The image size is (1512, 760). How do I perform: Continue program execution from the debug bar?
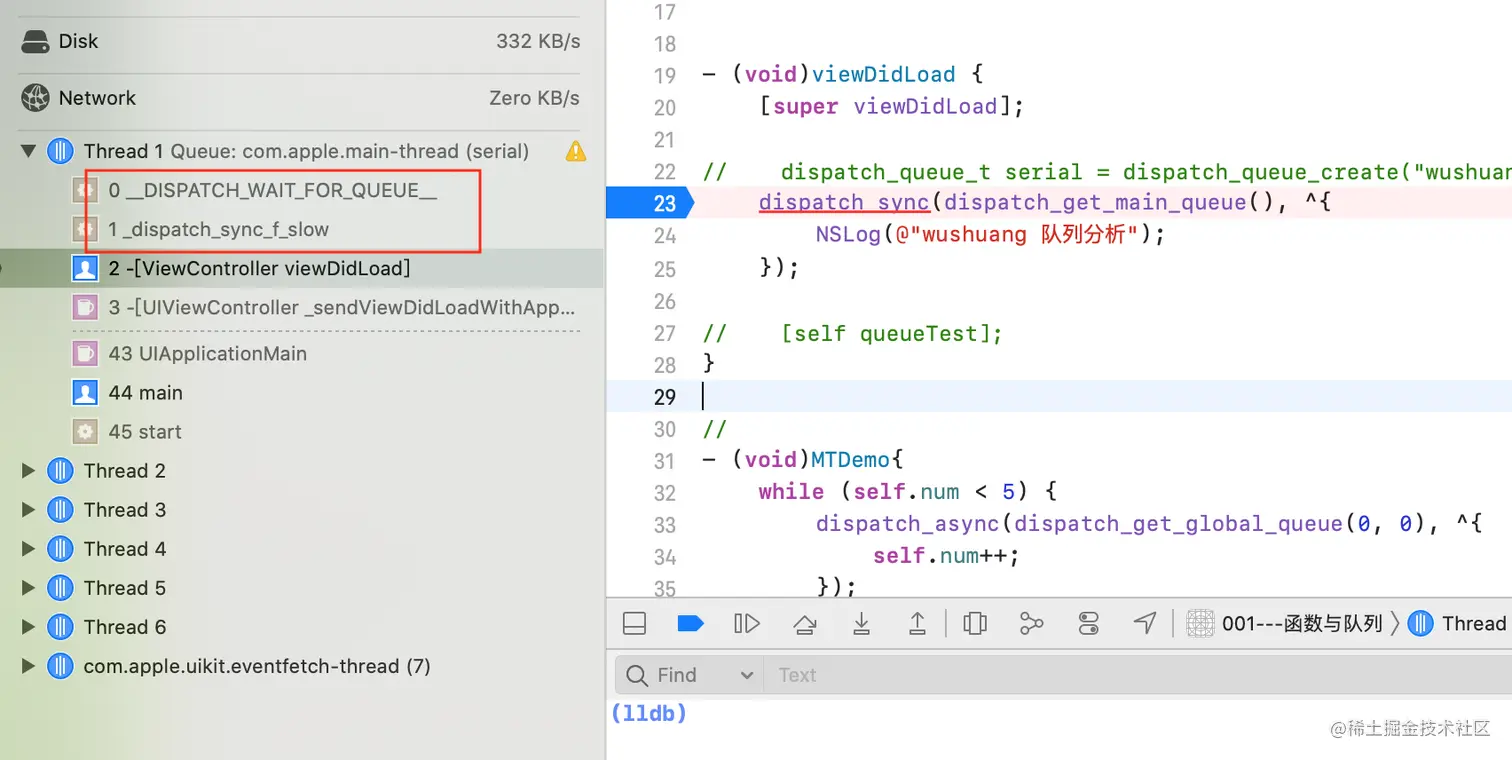pyautogui.click(x=747, y=624)
